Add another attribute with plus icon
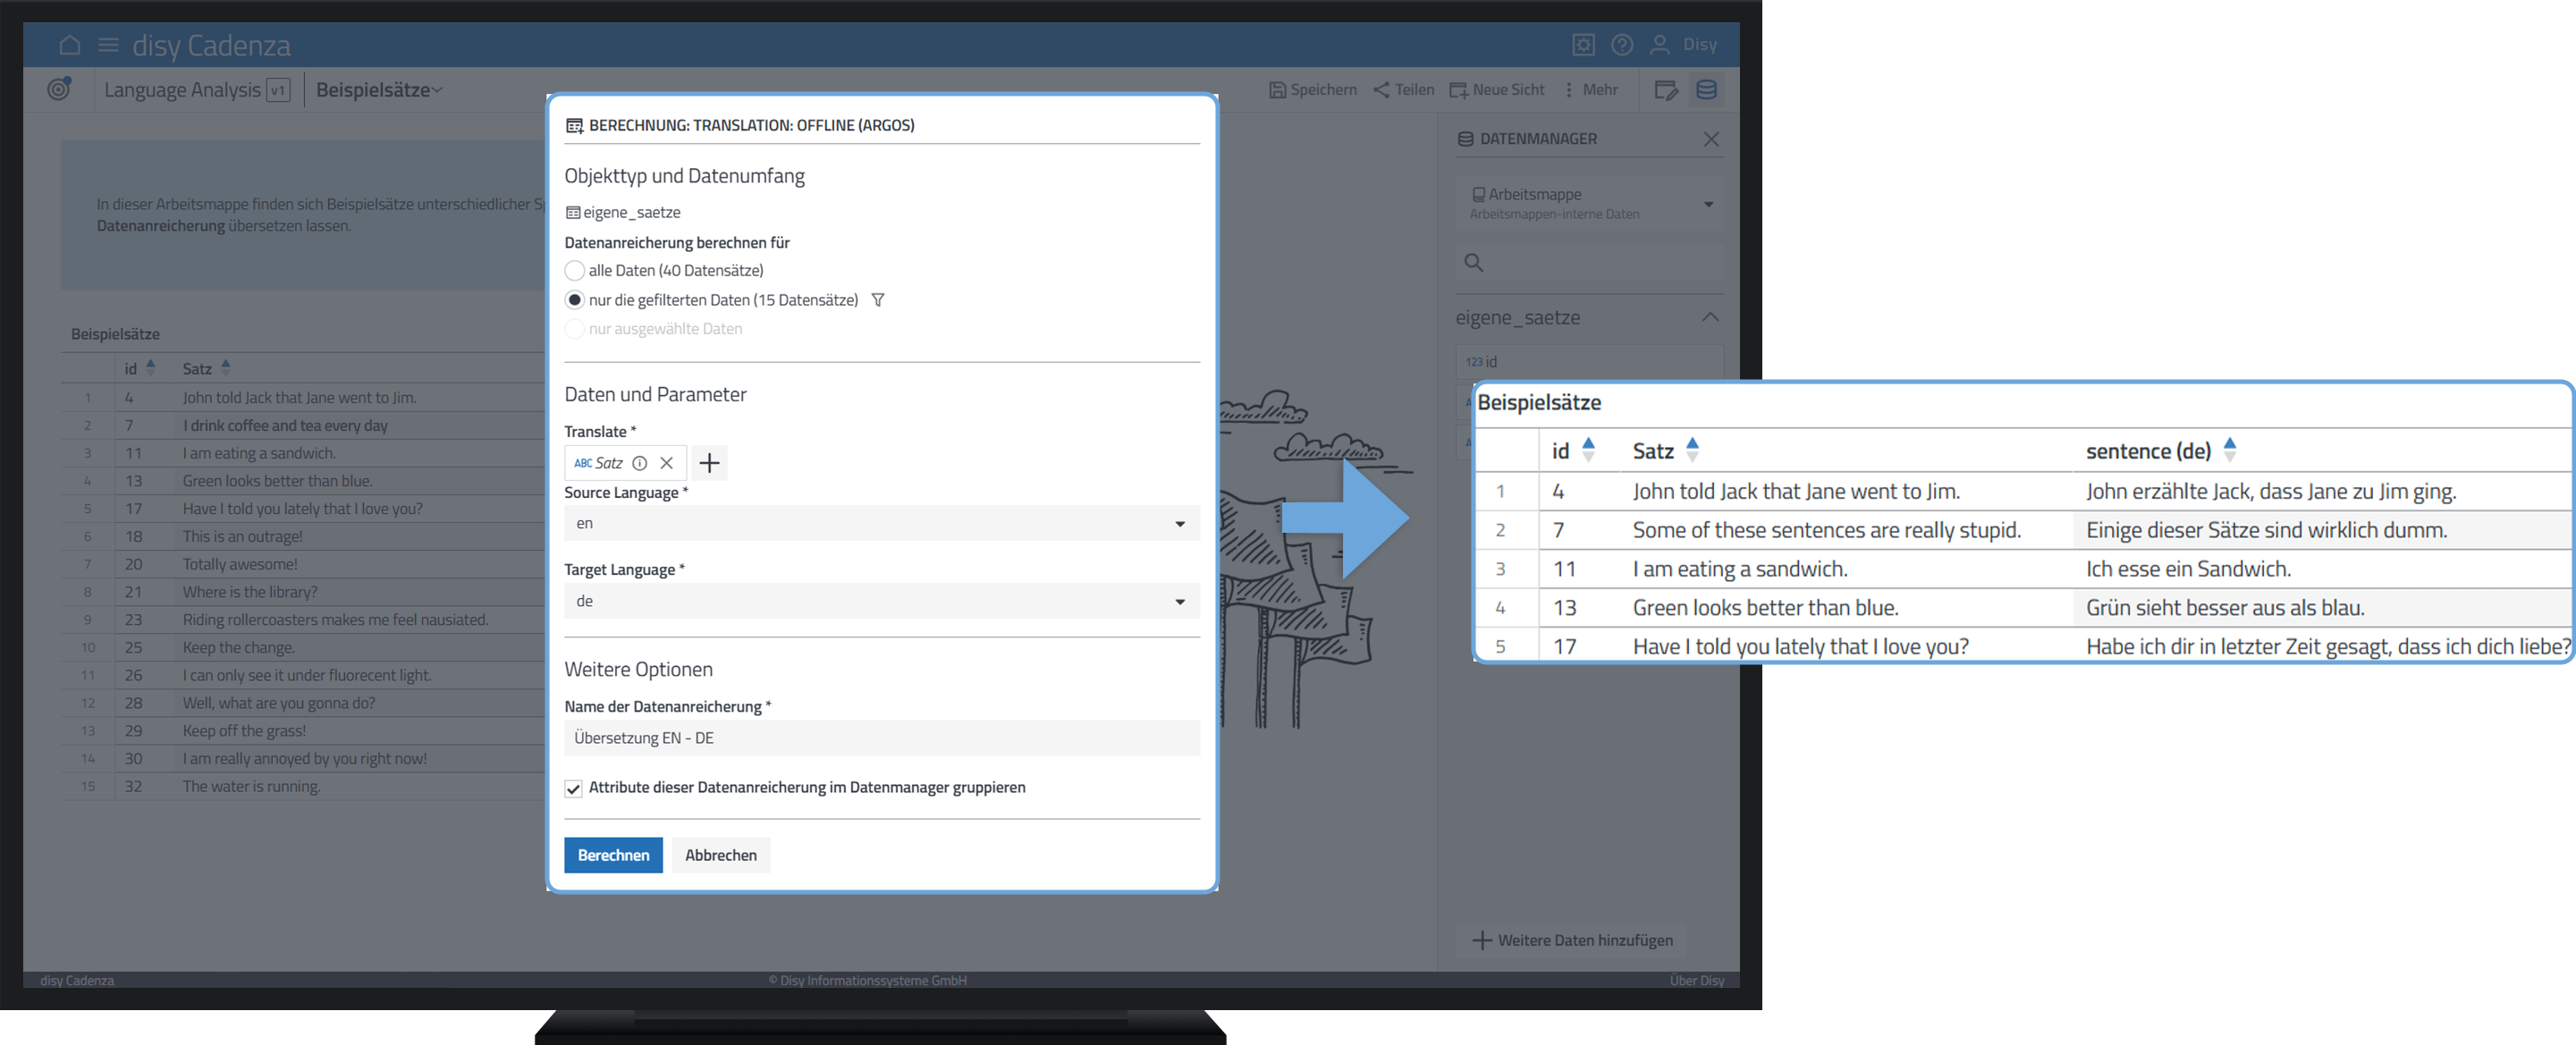This screenshot has height=1045, width=2576. pos(709,463)
